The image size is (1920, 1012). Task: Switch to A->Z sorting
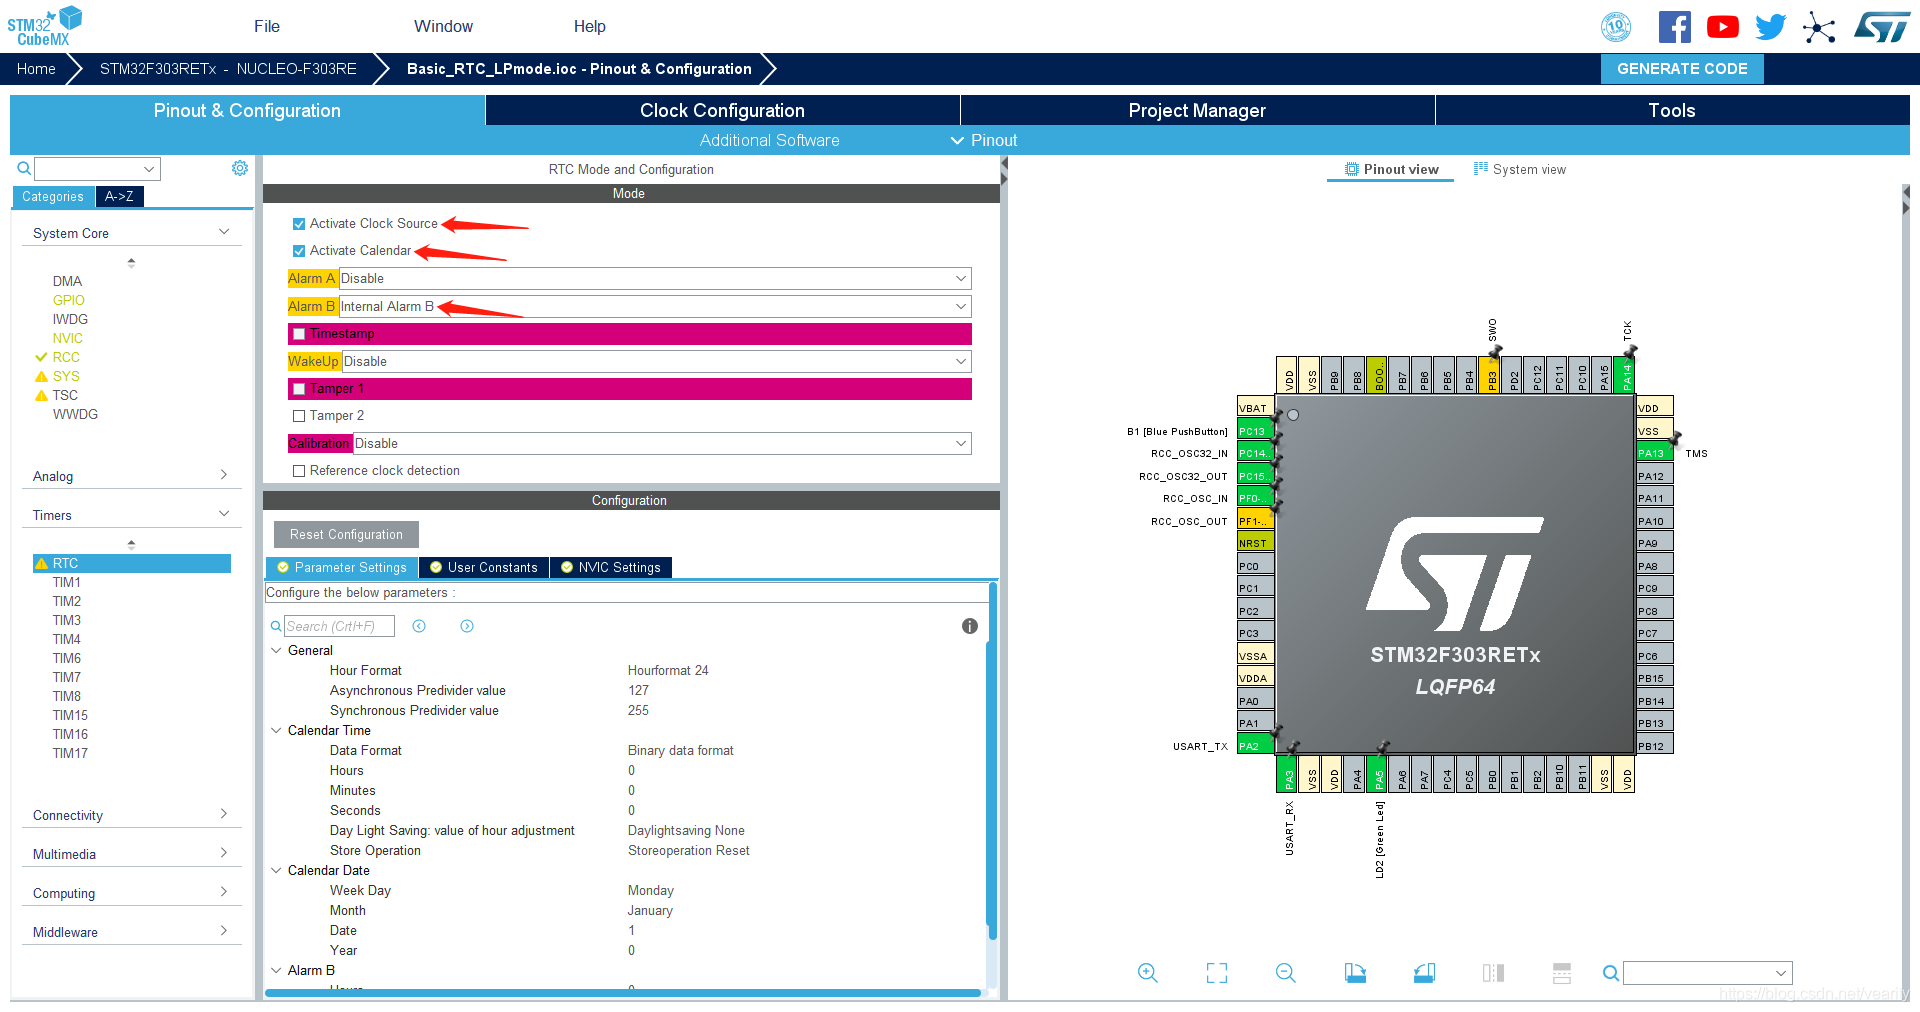(119, 196)
